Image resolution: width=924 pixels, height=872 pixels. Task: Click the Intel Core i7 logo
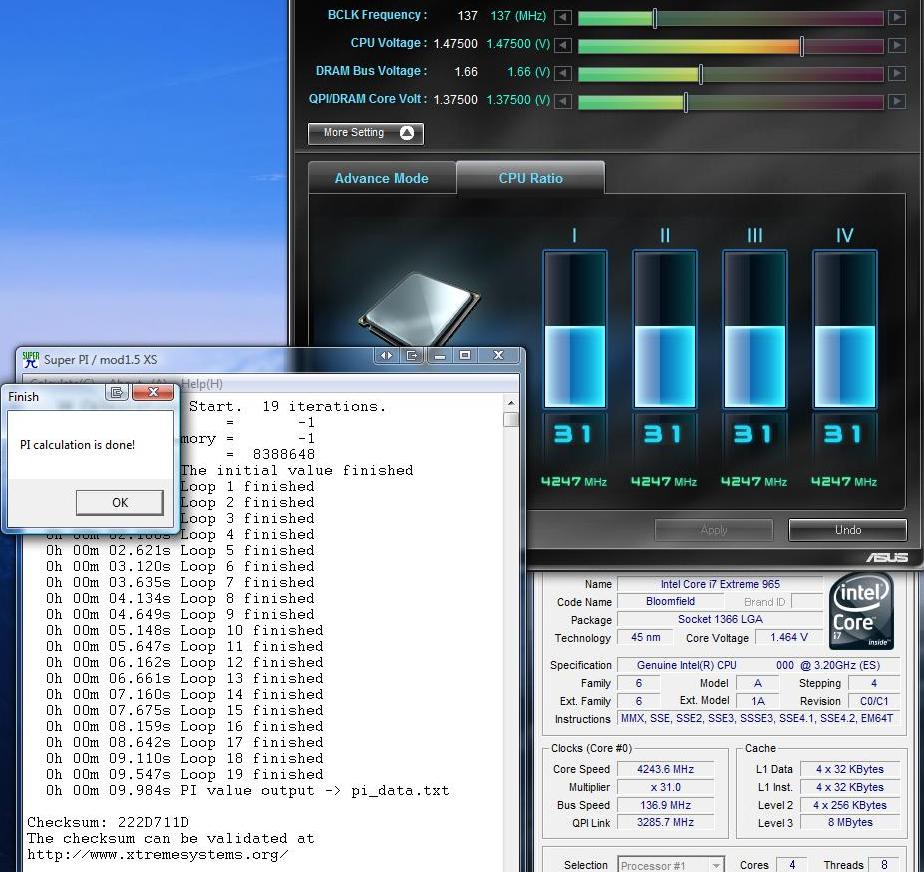tap(861, 611)
